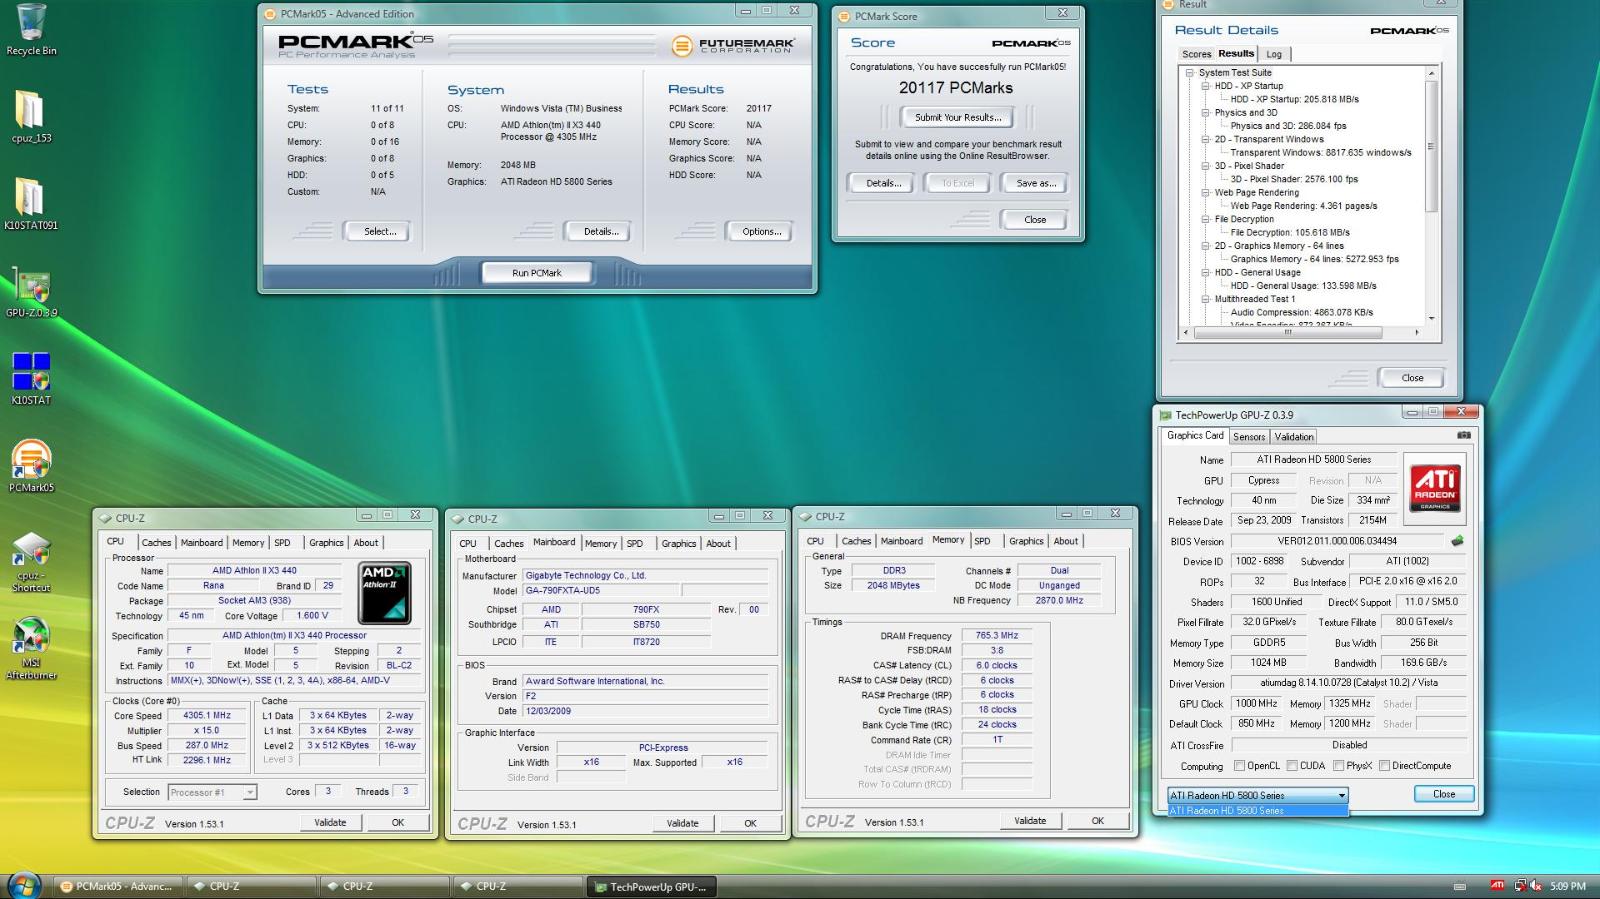The height and width of the screenshot is (899, 1600).
Task: Click Submit Your Results button
Action: 958,117
